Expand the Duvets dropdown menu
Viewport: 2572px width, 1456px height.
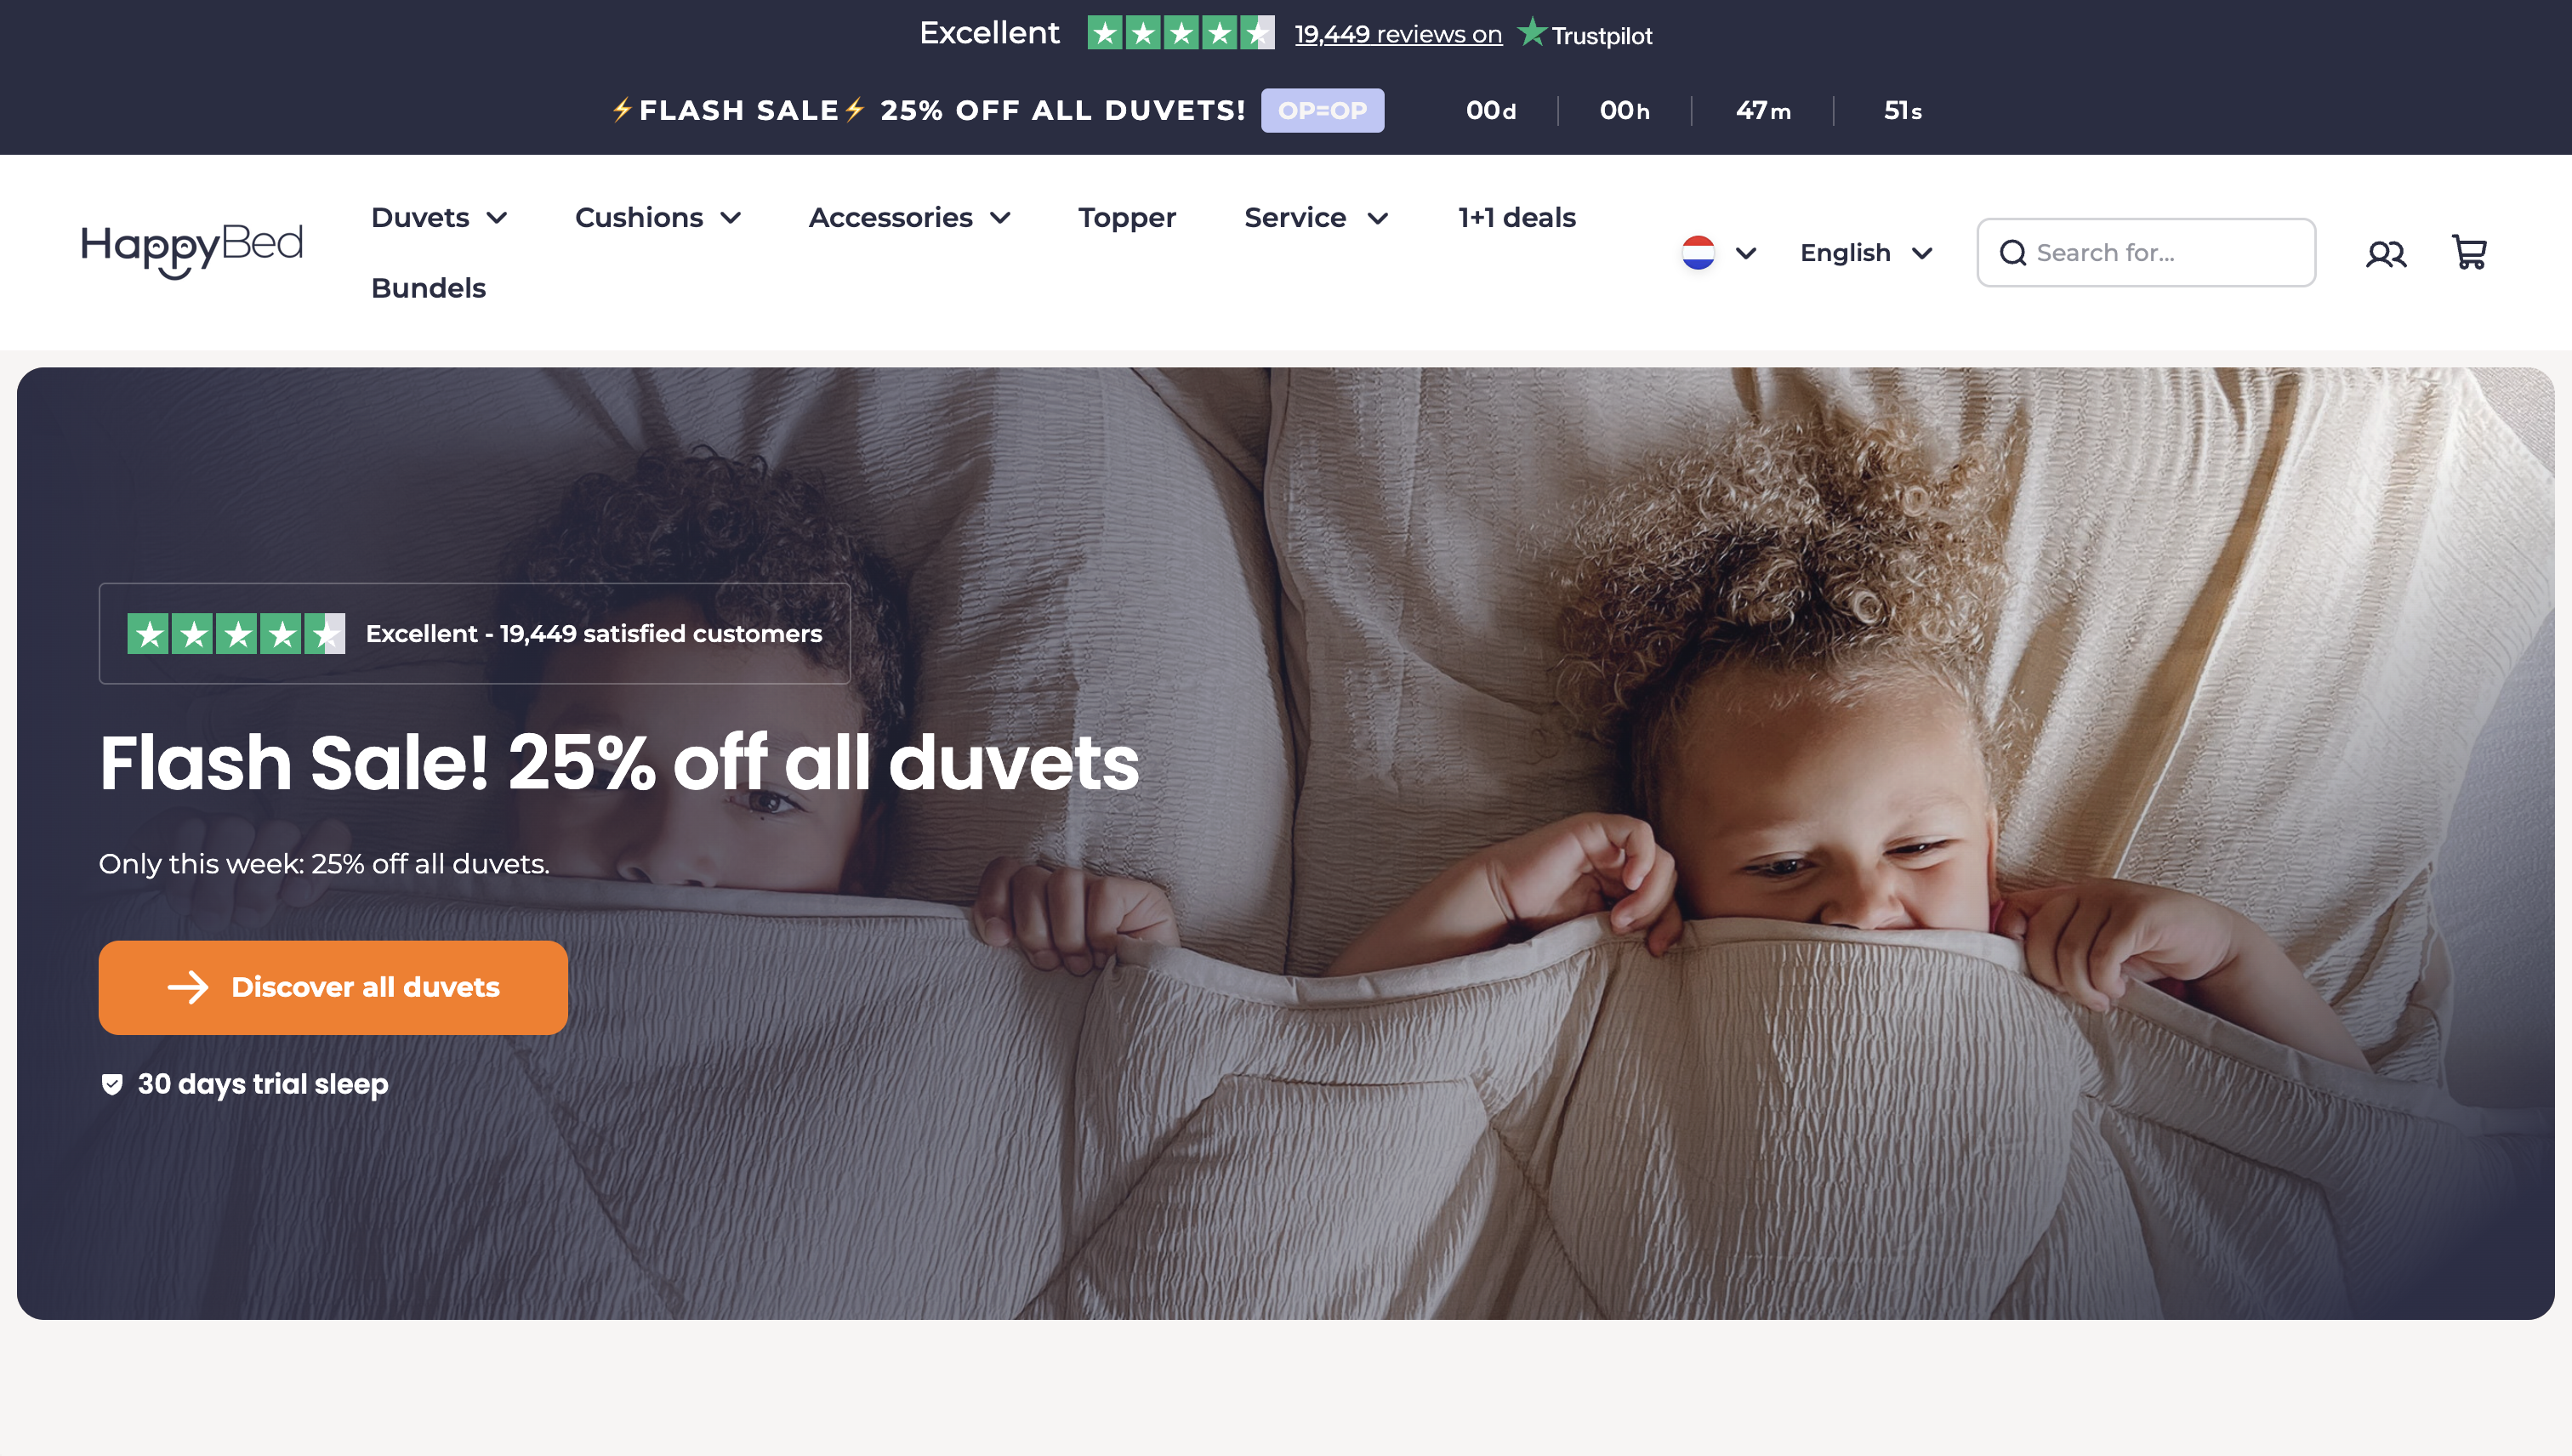(x=439, y=217)
